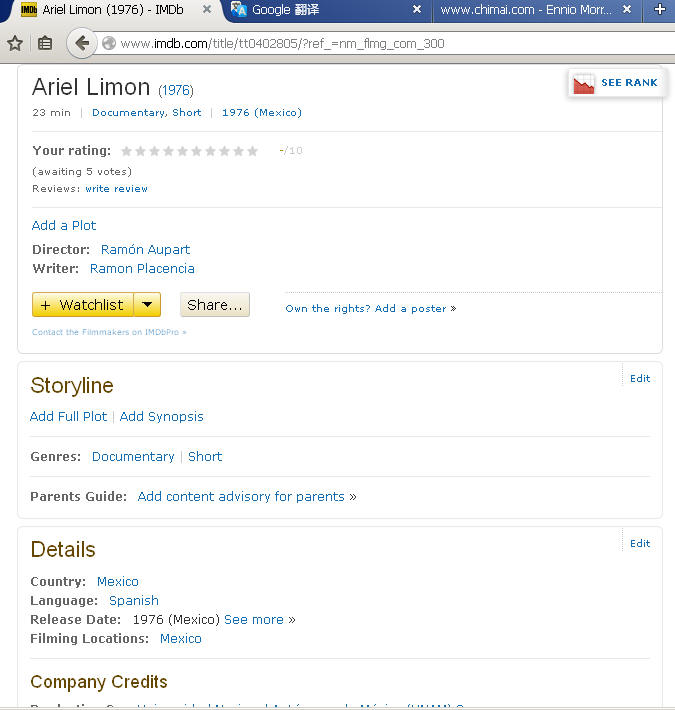Image resolution: width=675 pixels, height=710 pixels.
Task: Open Documentary in Storyline Genres
Action: [133, 456]
